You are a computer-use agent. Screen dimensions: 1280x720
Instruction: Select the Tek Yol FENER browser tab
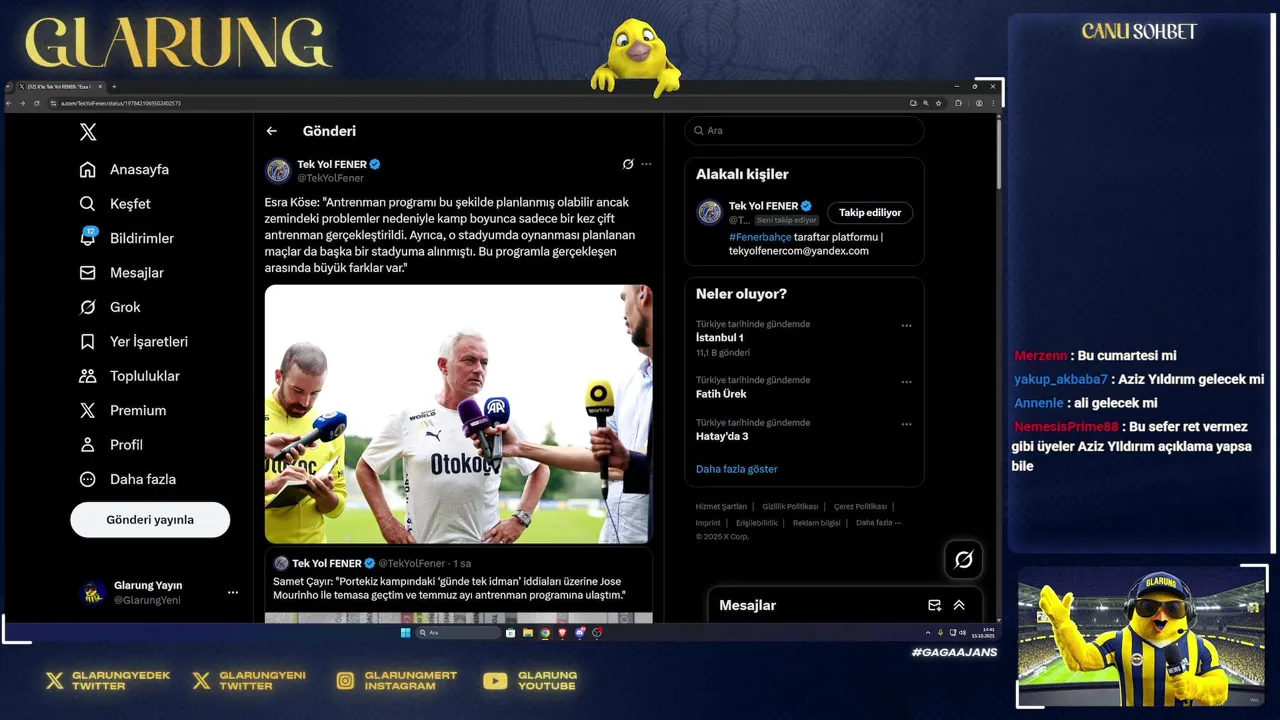point(60,87)
